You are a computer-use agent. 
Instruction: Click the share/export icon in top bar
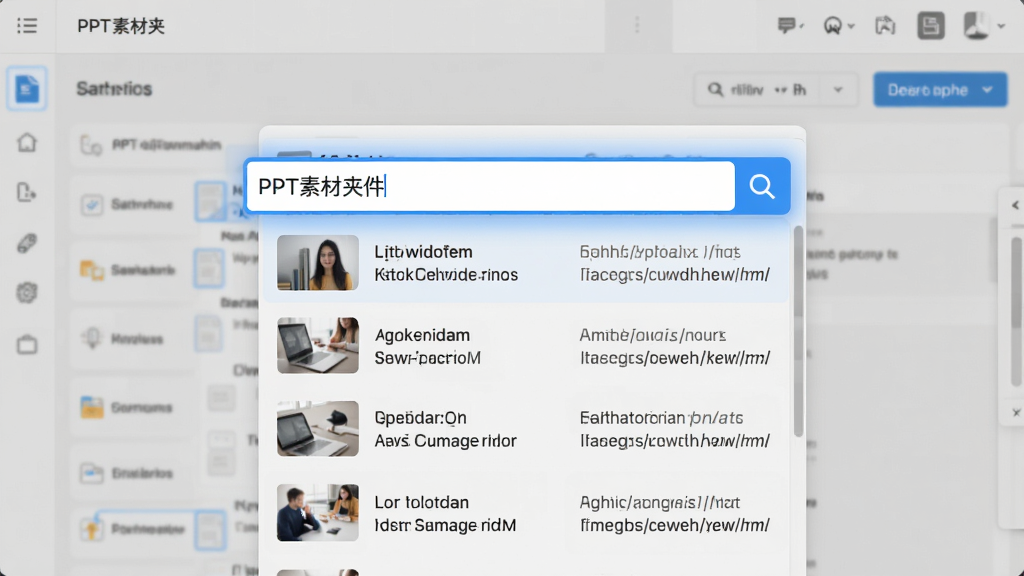(x=885, y=26)
